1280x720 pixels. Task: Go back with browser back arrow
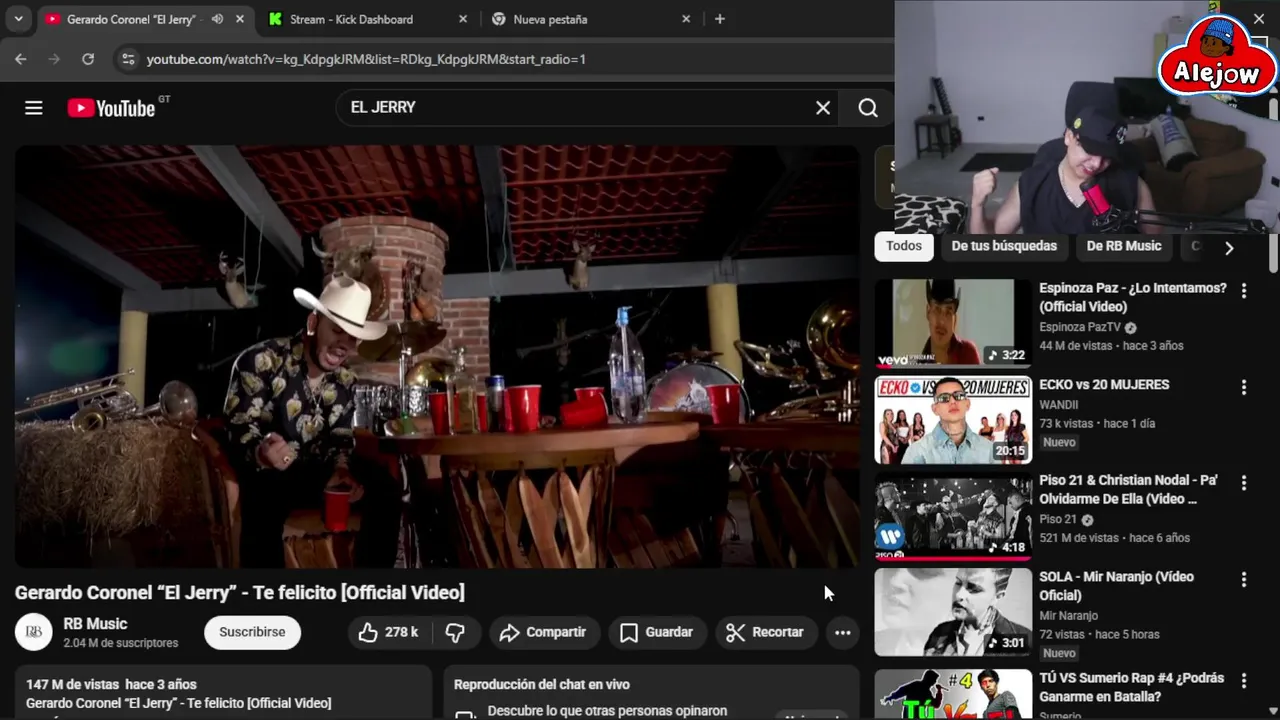[20, 59]
